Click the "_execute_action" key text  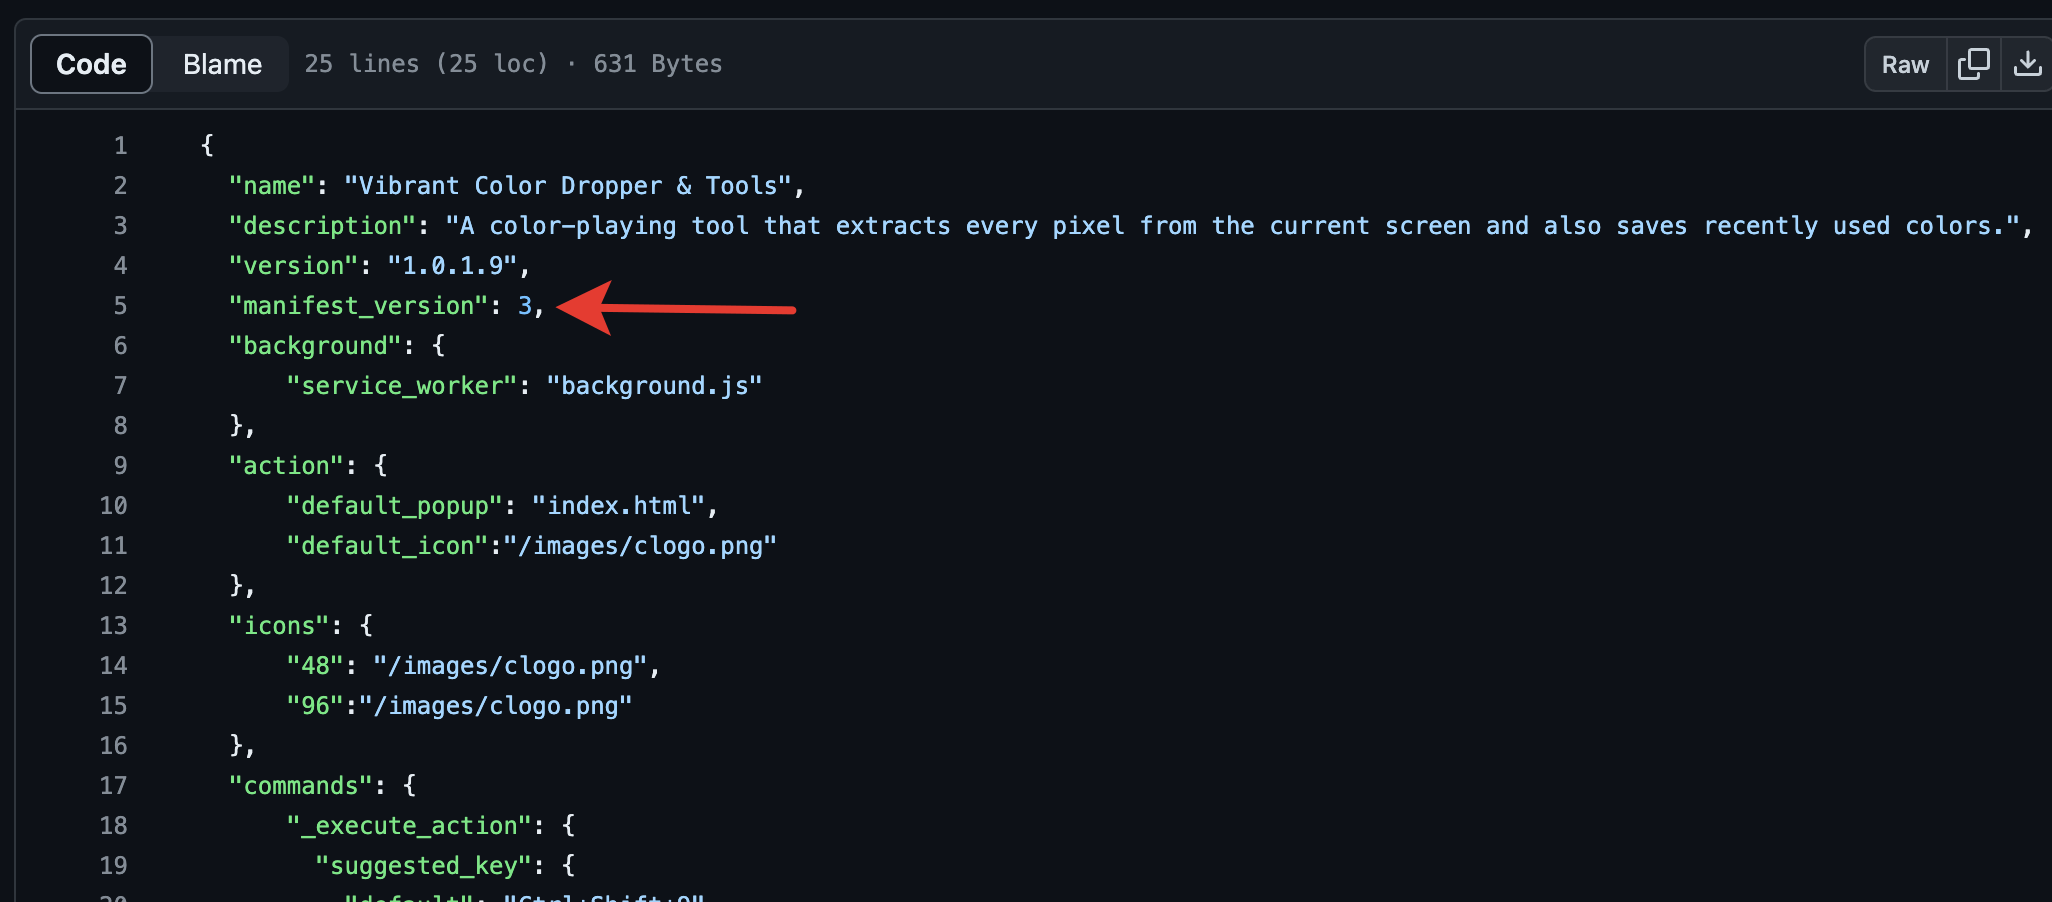(x=409, y=826)
